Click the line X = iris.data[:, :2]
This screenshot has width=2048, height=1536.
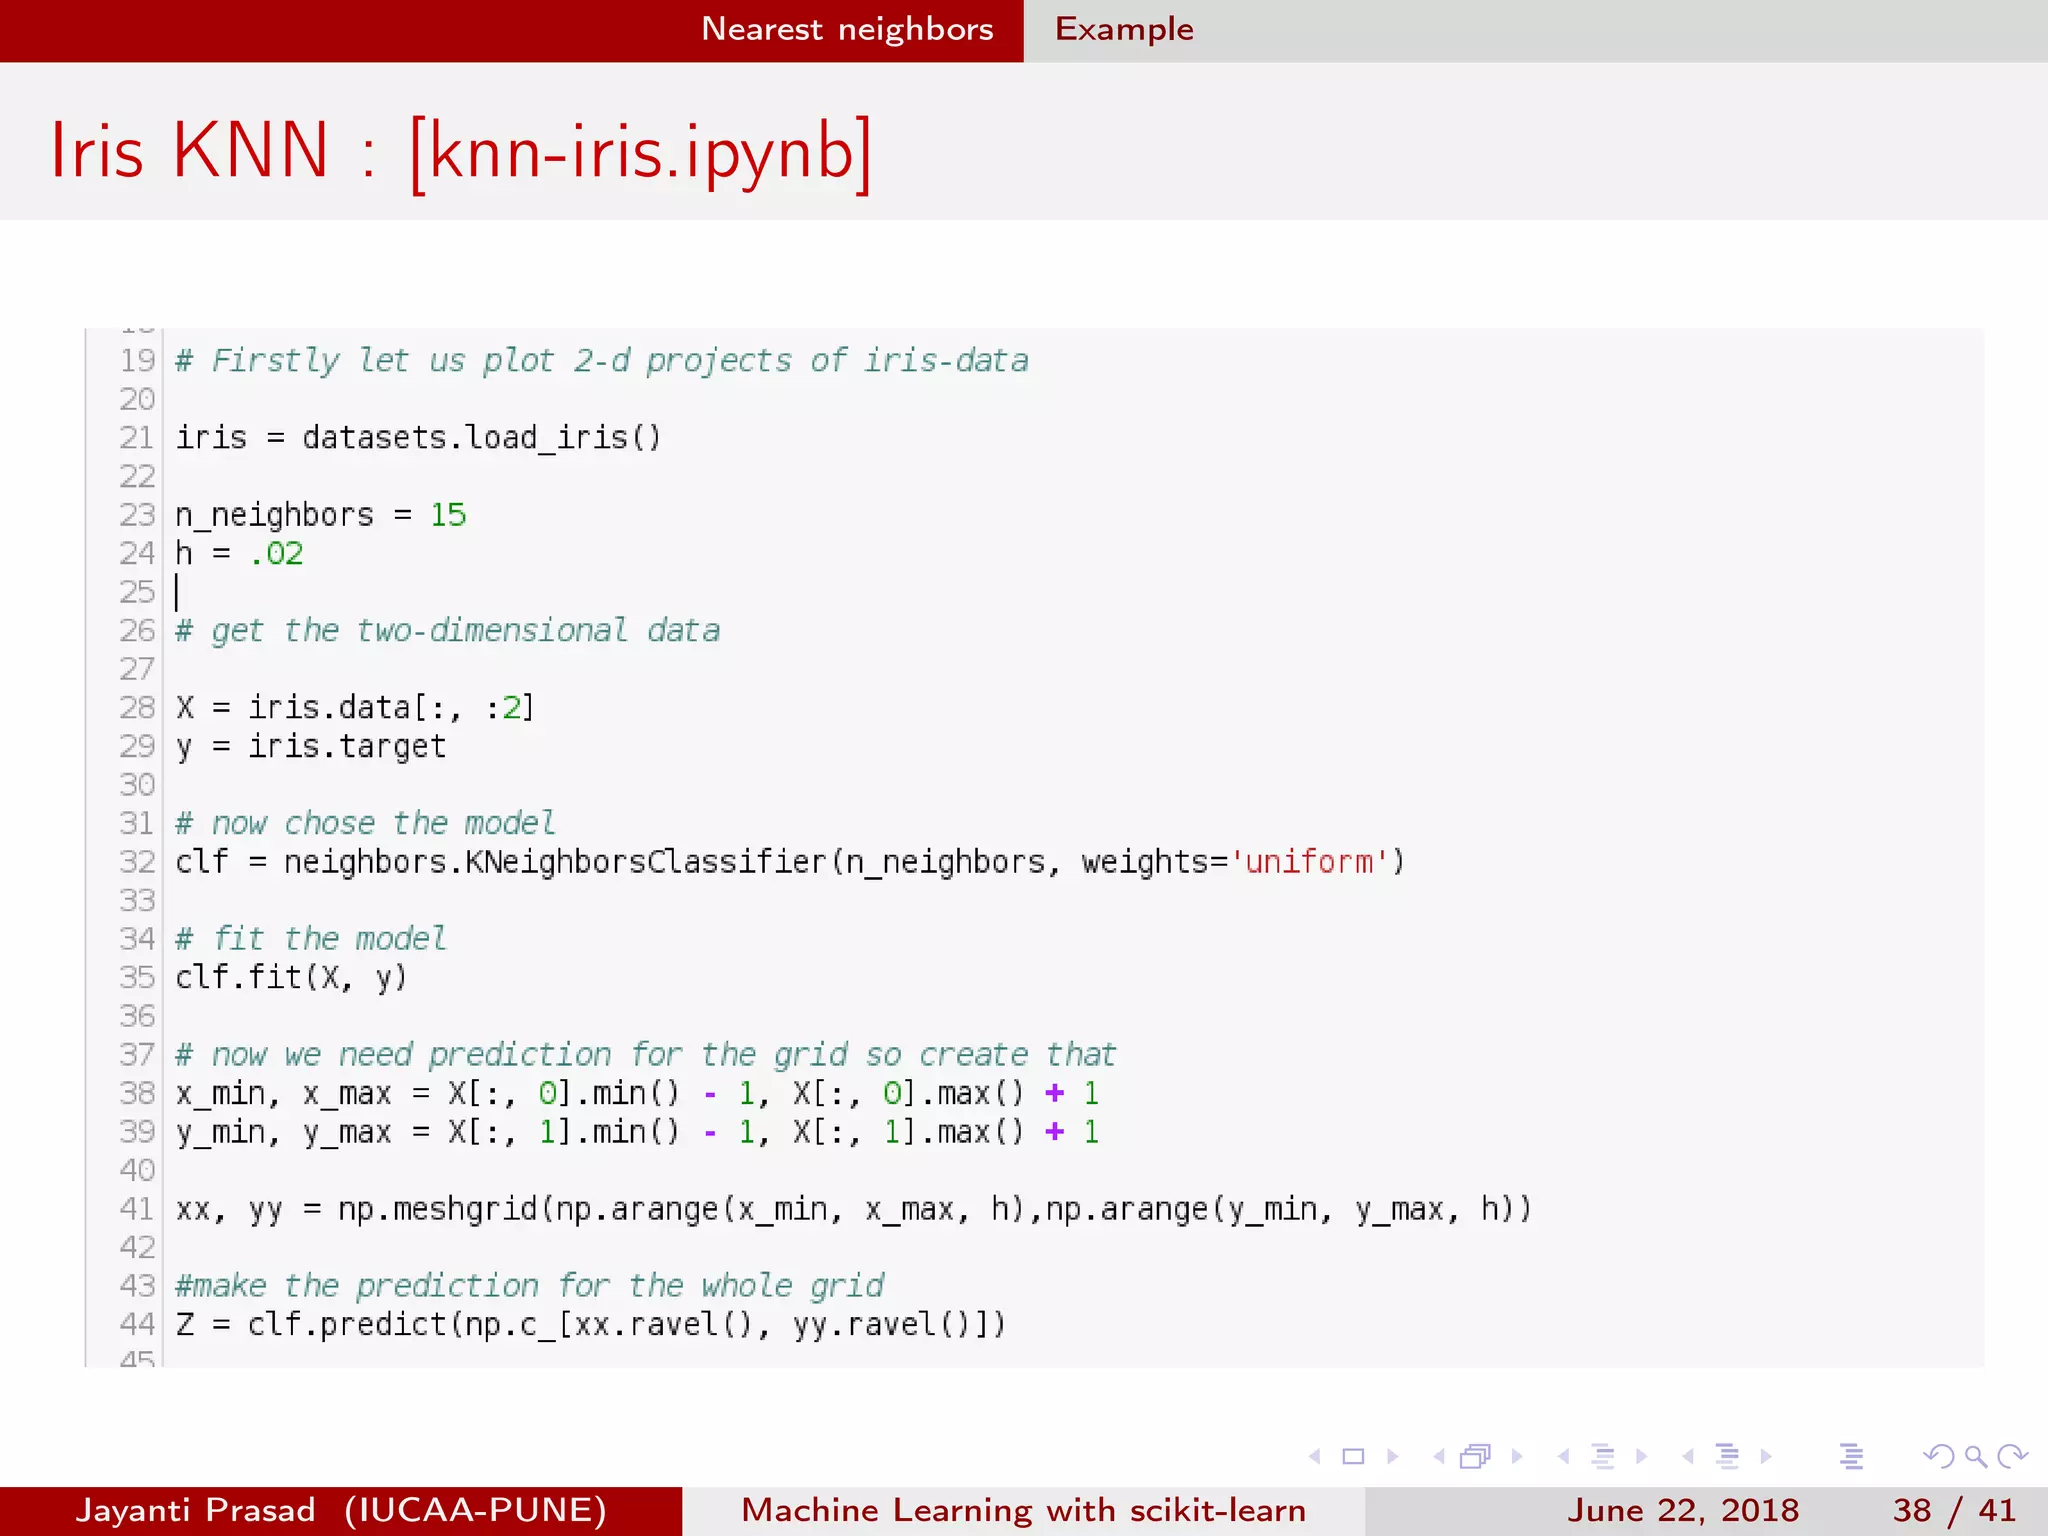[355, 707]
